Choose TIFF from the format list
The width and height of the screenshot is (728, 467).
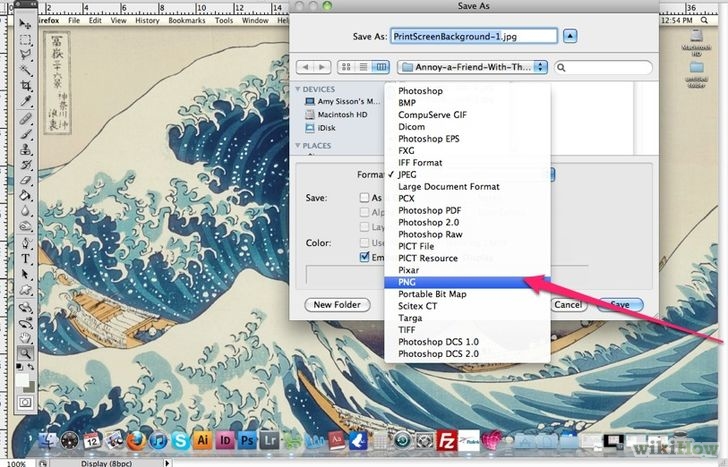pyautogui.click(x=467, y=330)
